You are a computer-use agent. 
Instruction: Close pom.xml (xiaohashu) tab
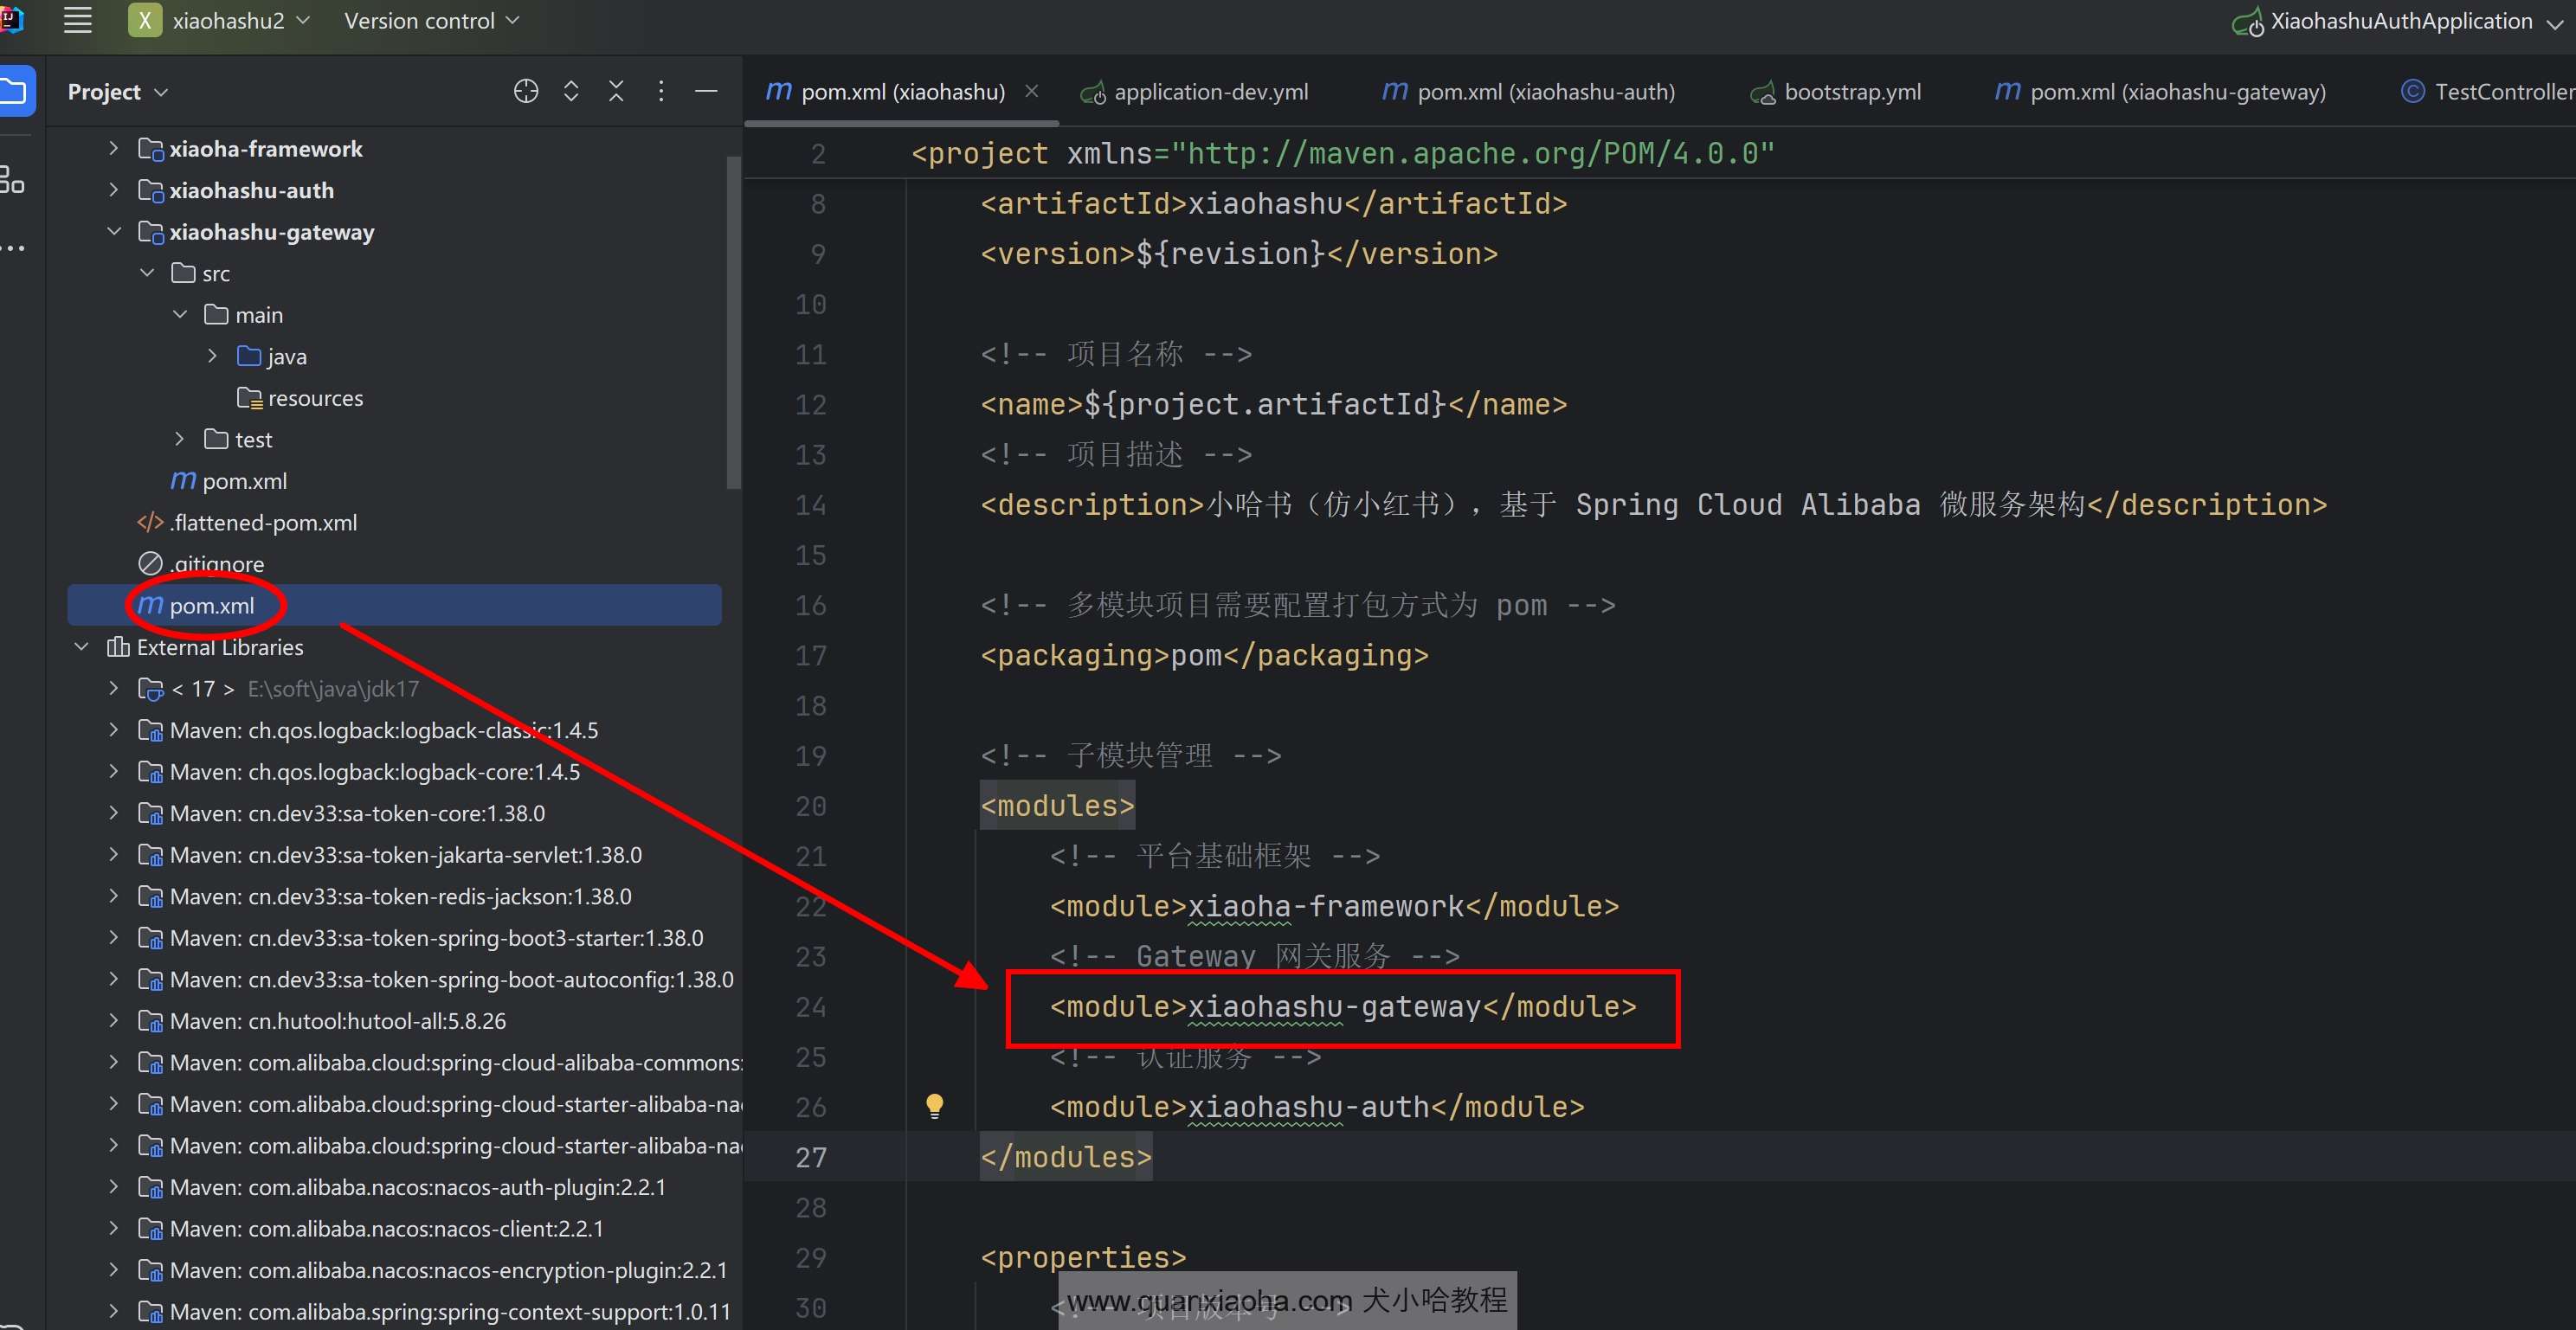[x=1032, y=91]
